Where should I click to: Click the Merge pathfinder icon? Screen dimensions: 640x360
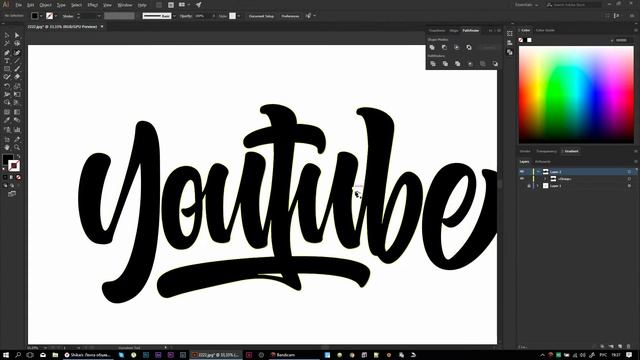click(458, 64)
